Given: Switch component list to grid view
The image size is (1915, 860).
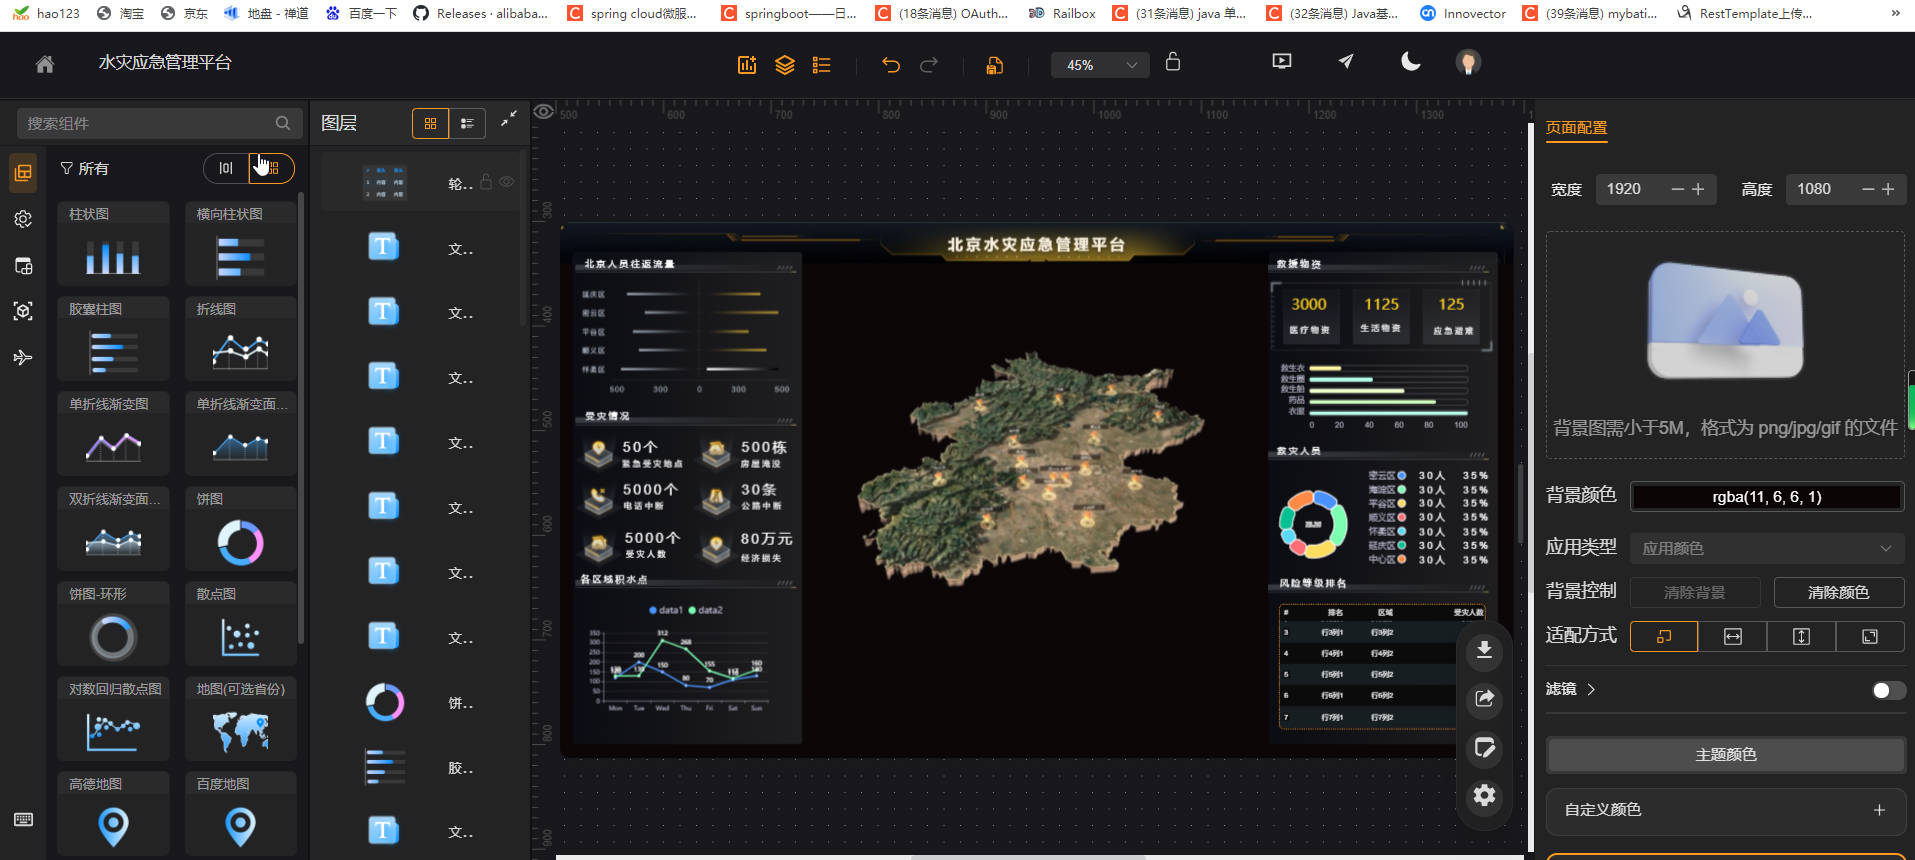Looking at the screenshot, I should point(271,168).
